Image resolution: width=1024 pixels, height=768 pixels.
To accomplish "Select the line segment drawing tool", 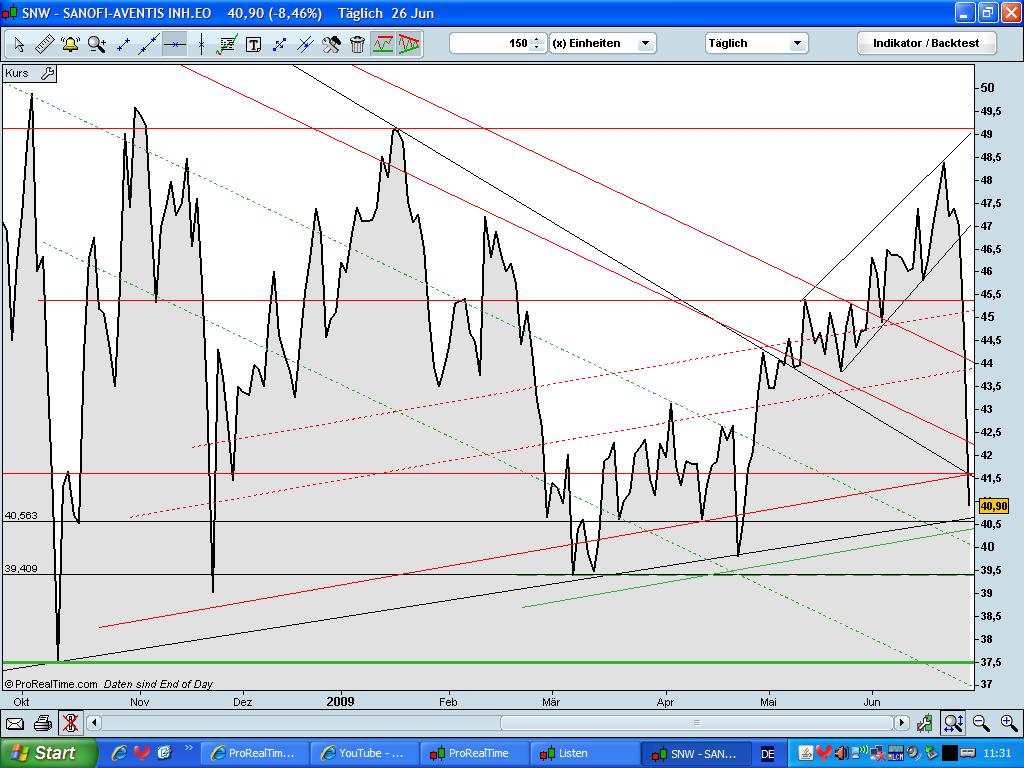I will click(x=123, y=44).
